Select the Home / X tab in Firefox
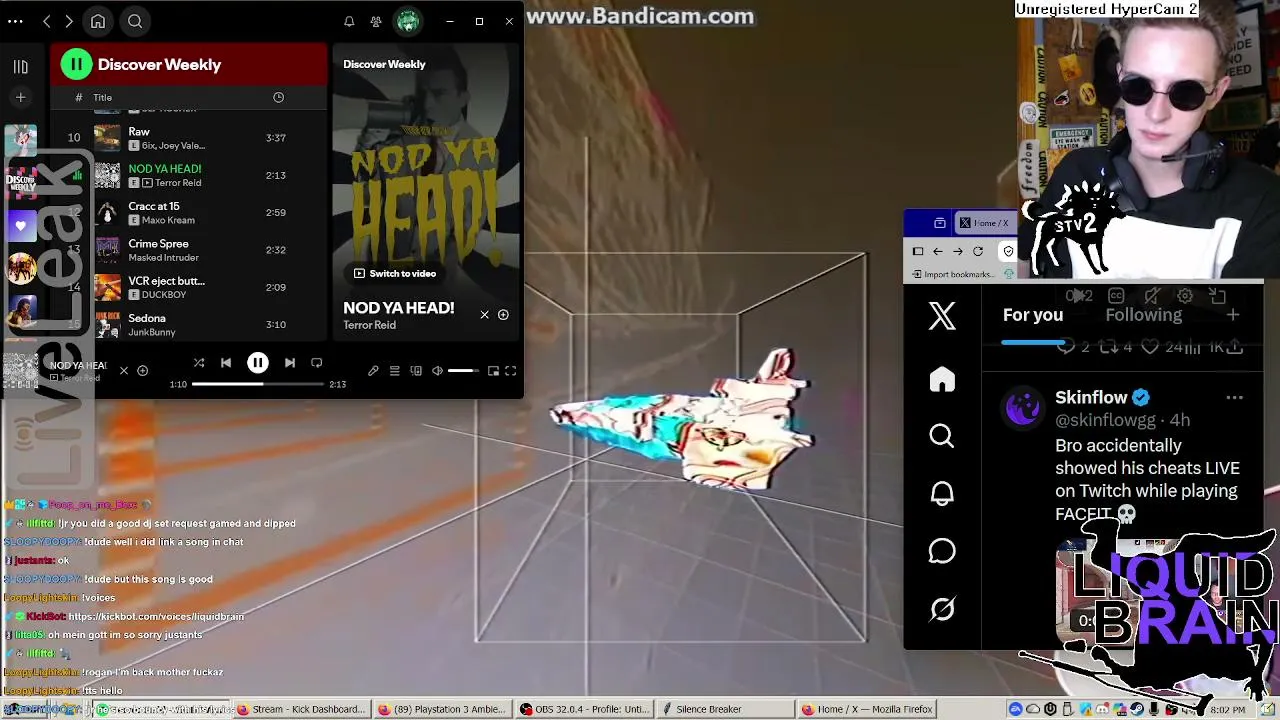The height and width of the screenshot is (720, 1280). (984, 223)
